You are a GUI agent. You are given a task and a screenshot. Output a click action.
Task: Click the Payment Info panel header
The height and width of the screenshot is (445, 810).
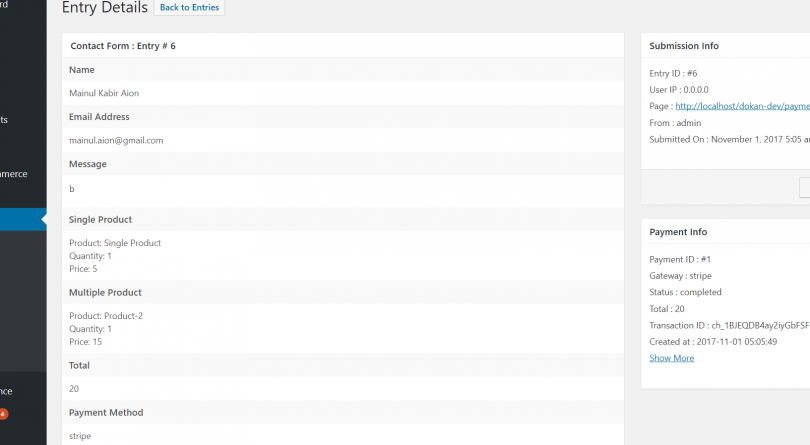(x=680, y=232)
